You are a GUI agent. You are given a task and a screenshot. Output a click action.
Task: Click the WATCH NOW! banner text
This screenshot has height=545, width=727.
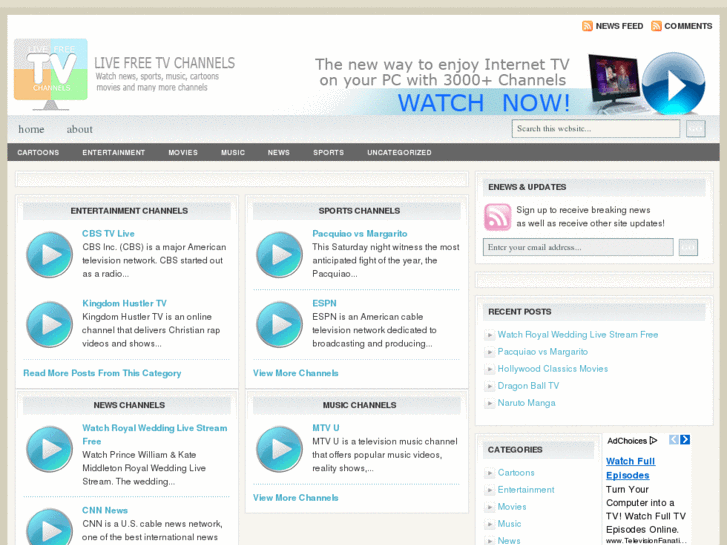pyautogui.click(x=484, y=103)
